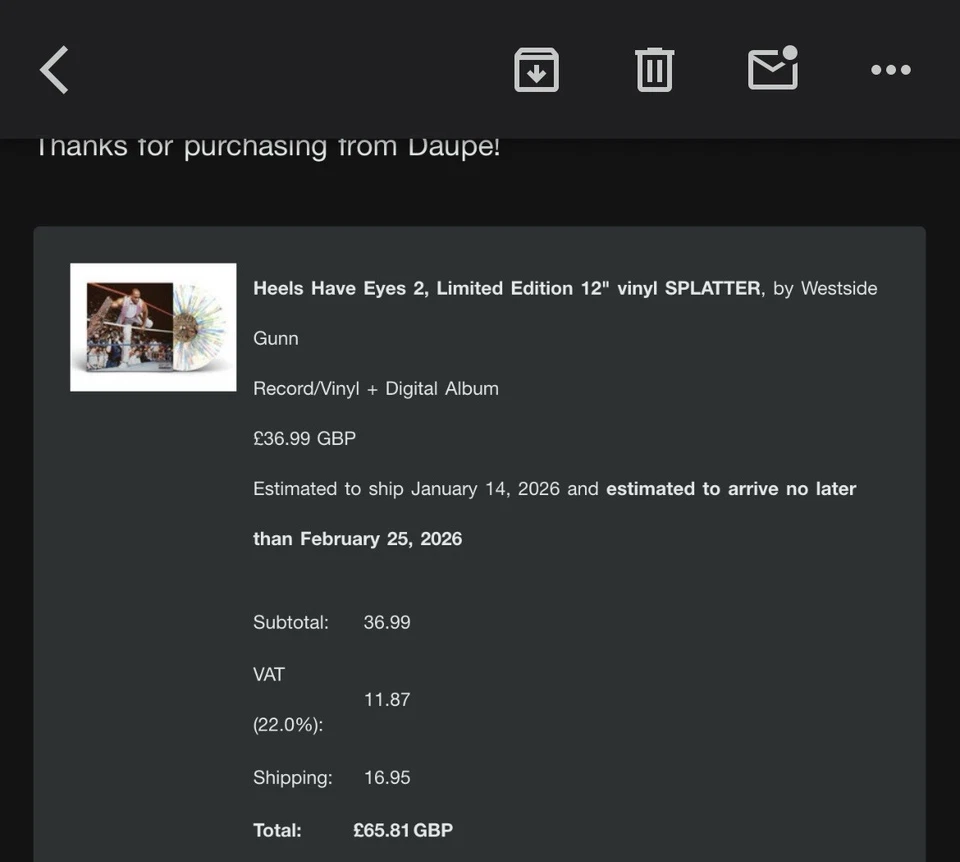Open the three-dot more options menu
Image resolution: width=960 pixels, height=862 pixels.
[x=890, y=70]
